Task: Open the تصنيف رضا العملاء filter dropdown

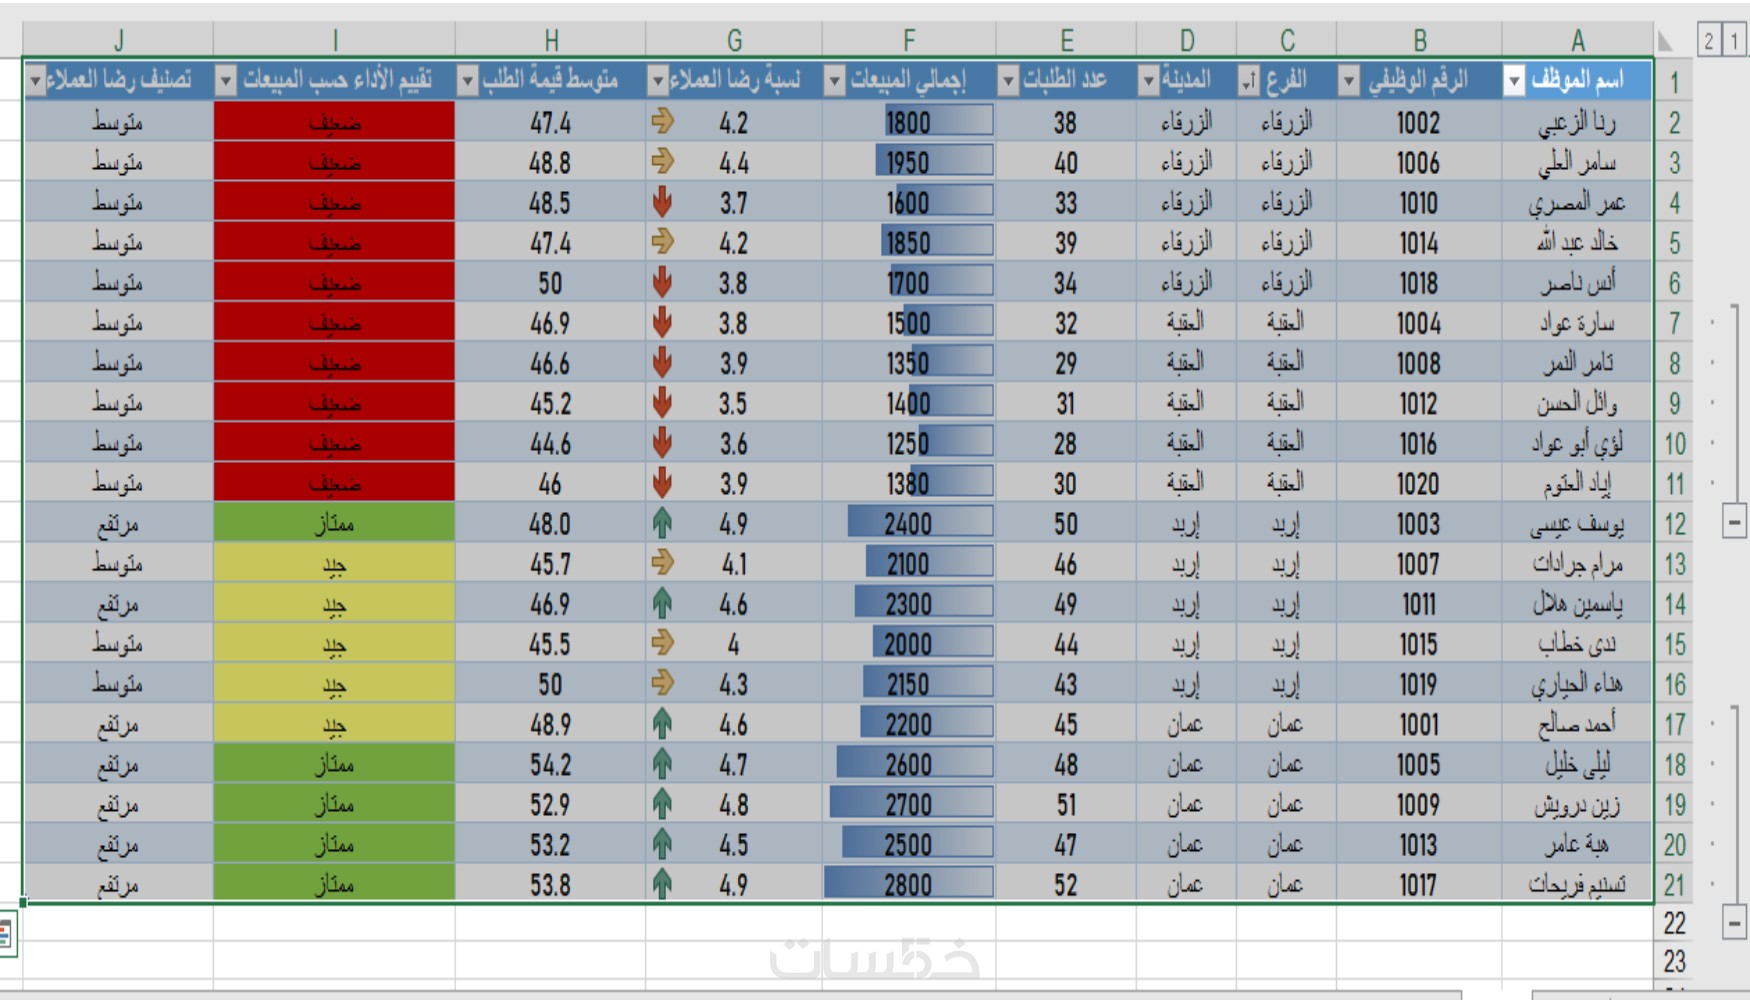Action: coord(35,81)
